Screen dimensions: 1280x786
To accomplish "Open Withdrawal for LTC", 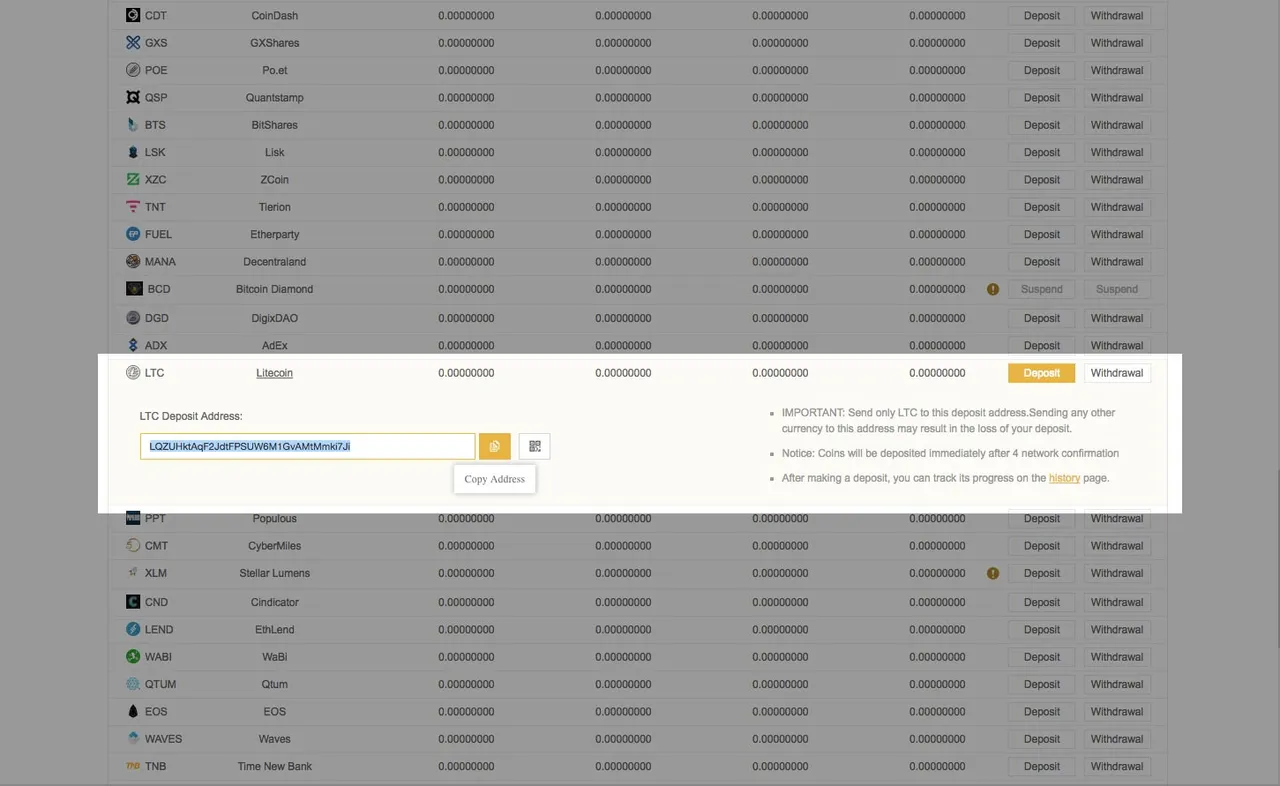I will [1117, 373].
